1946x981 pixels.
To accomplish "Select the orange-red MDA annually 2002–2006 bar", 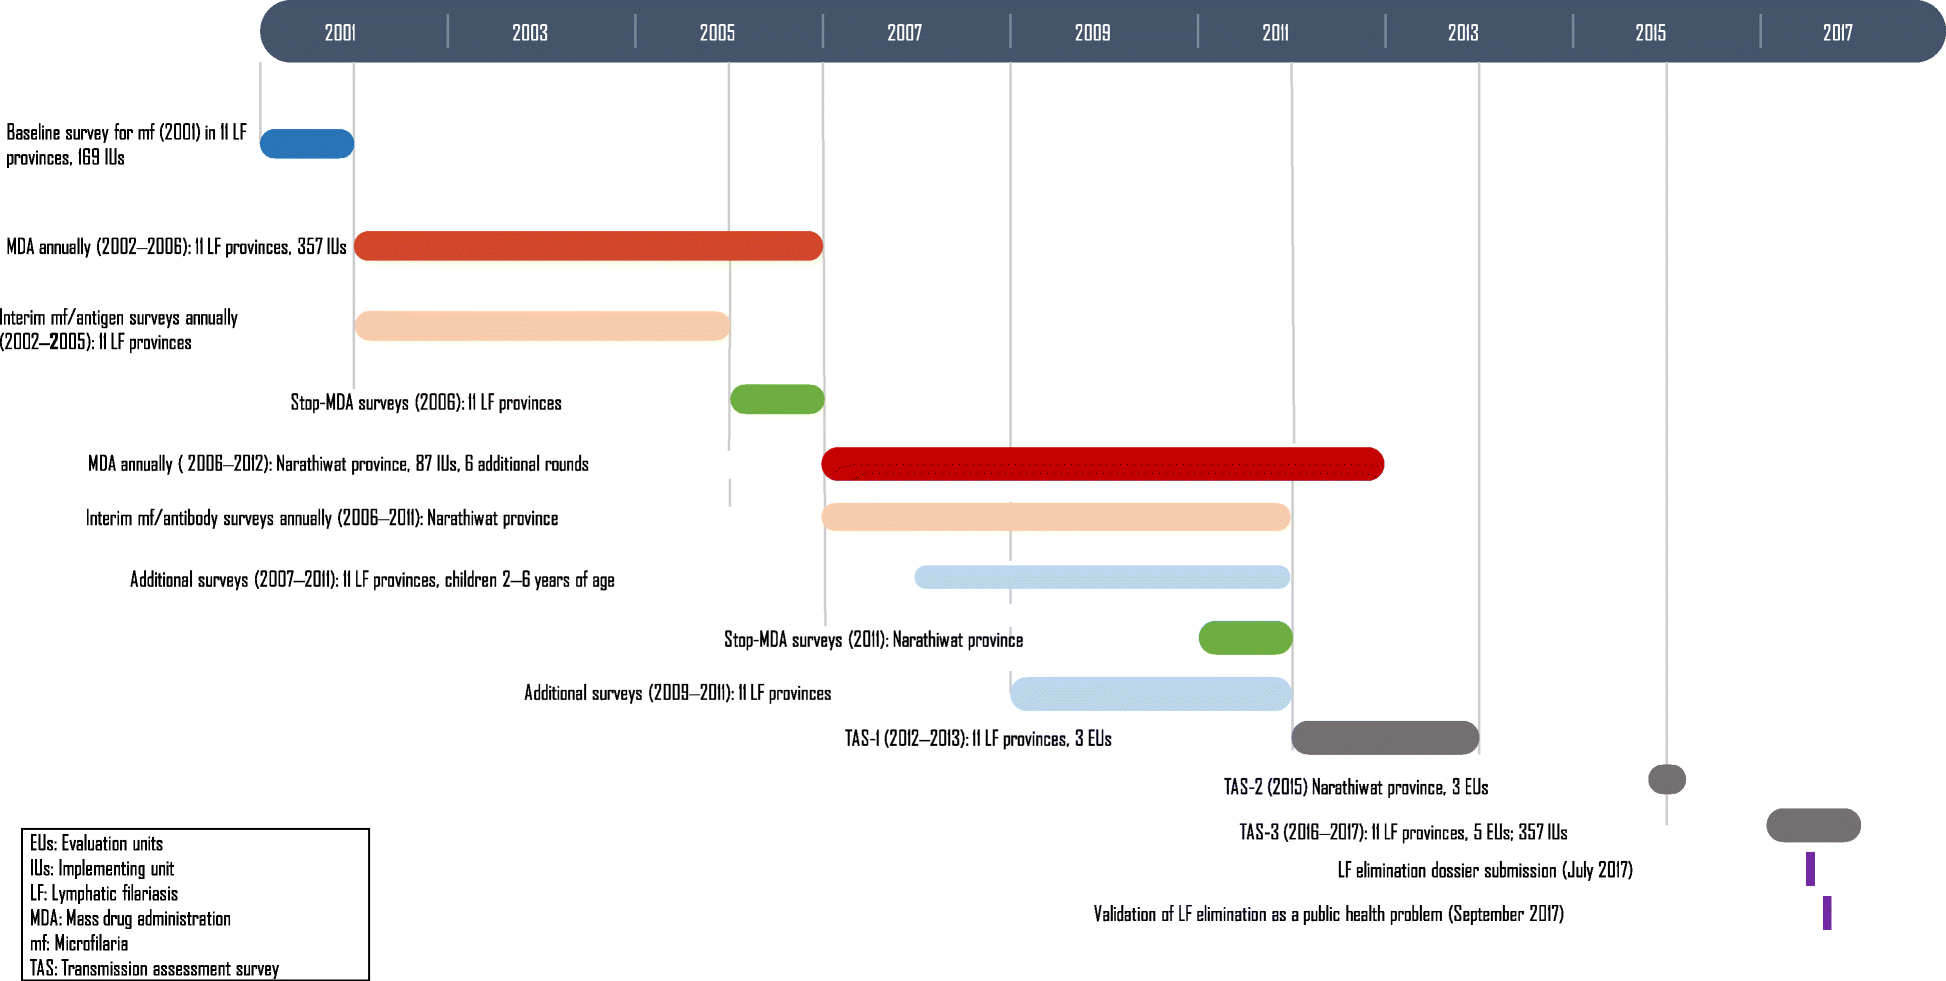I will pyautogui.click(x=589, y=246).
